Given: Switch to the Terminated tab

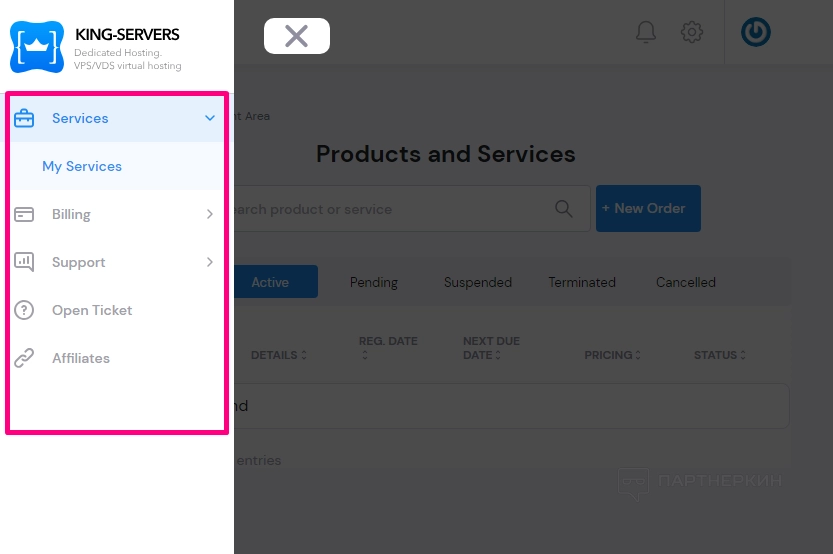Looking at the screenshot, I should click(581, 282).
